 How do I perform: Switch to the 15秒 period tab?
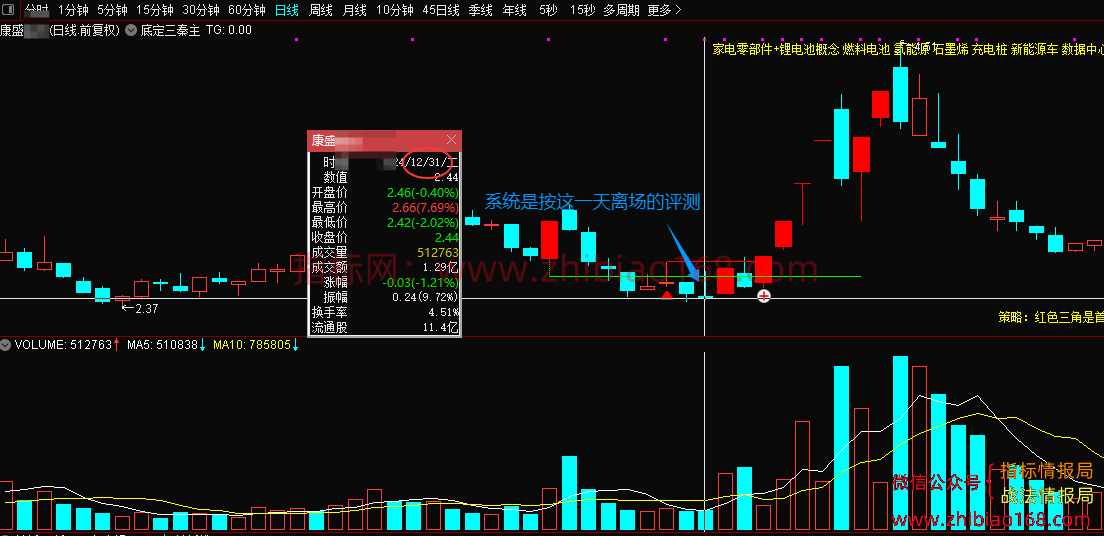tap(582, 10)
